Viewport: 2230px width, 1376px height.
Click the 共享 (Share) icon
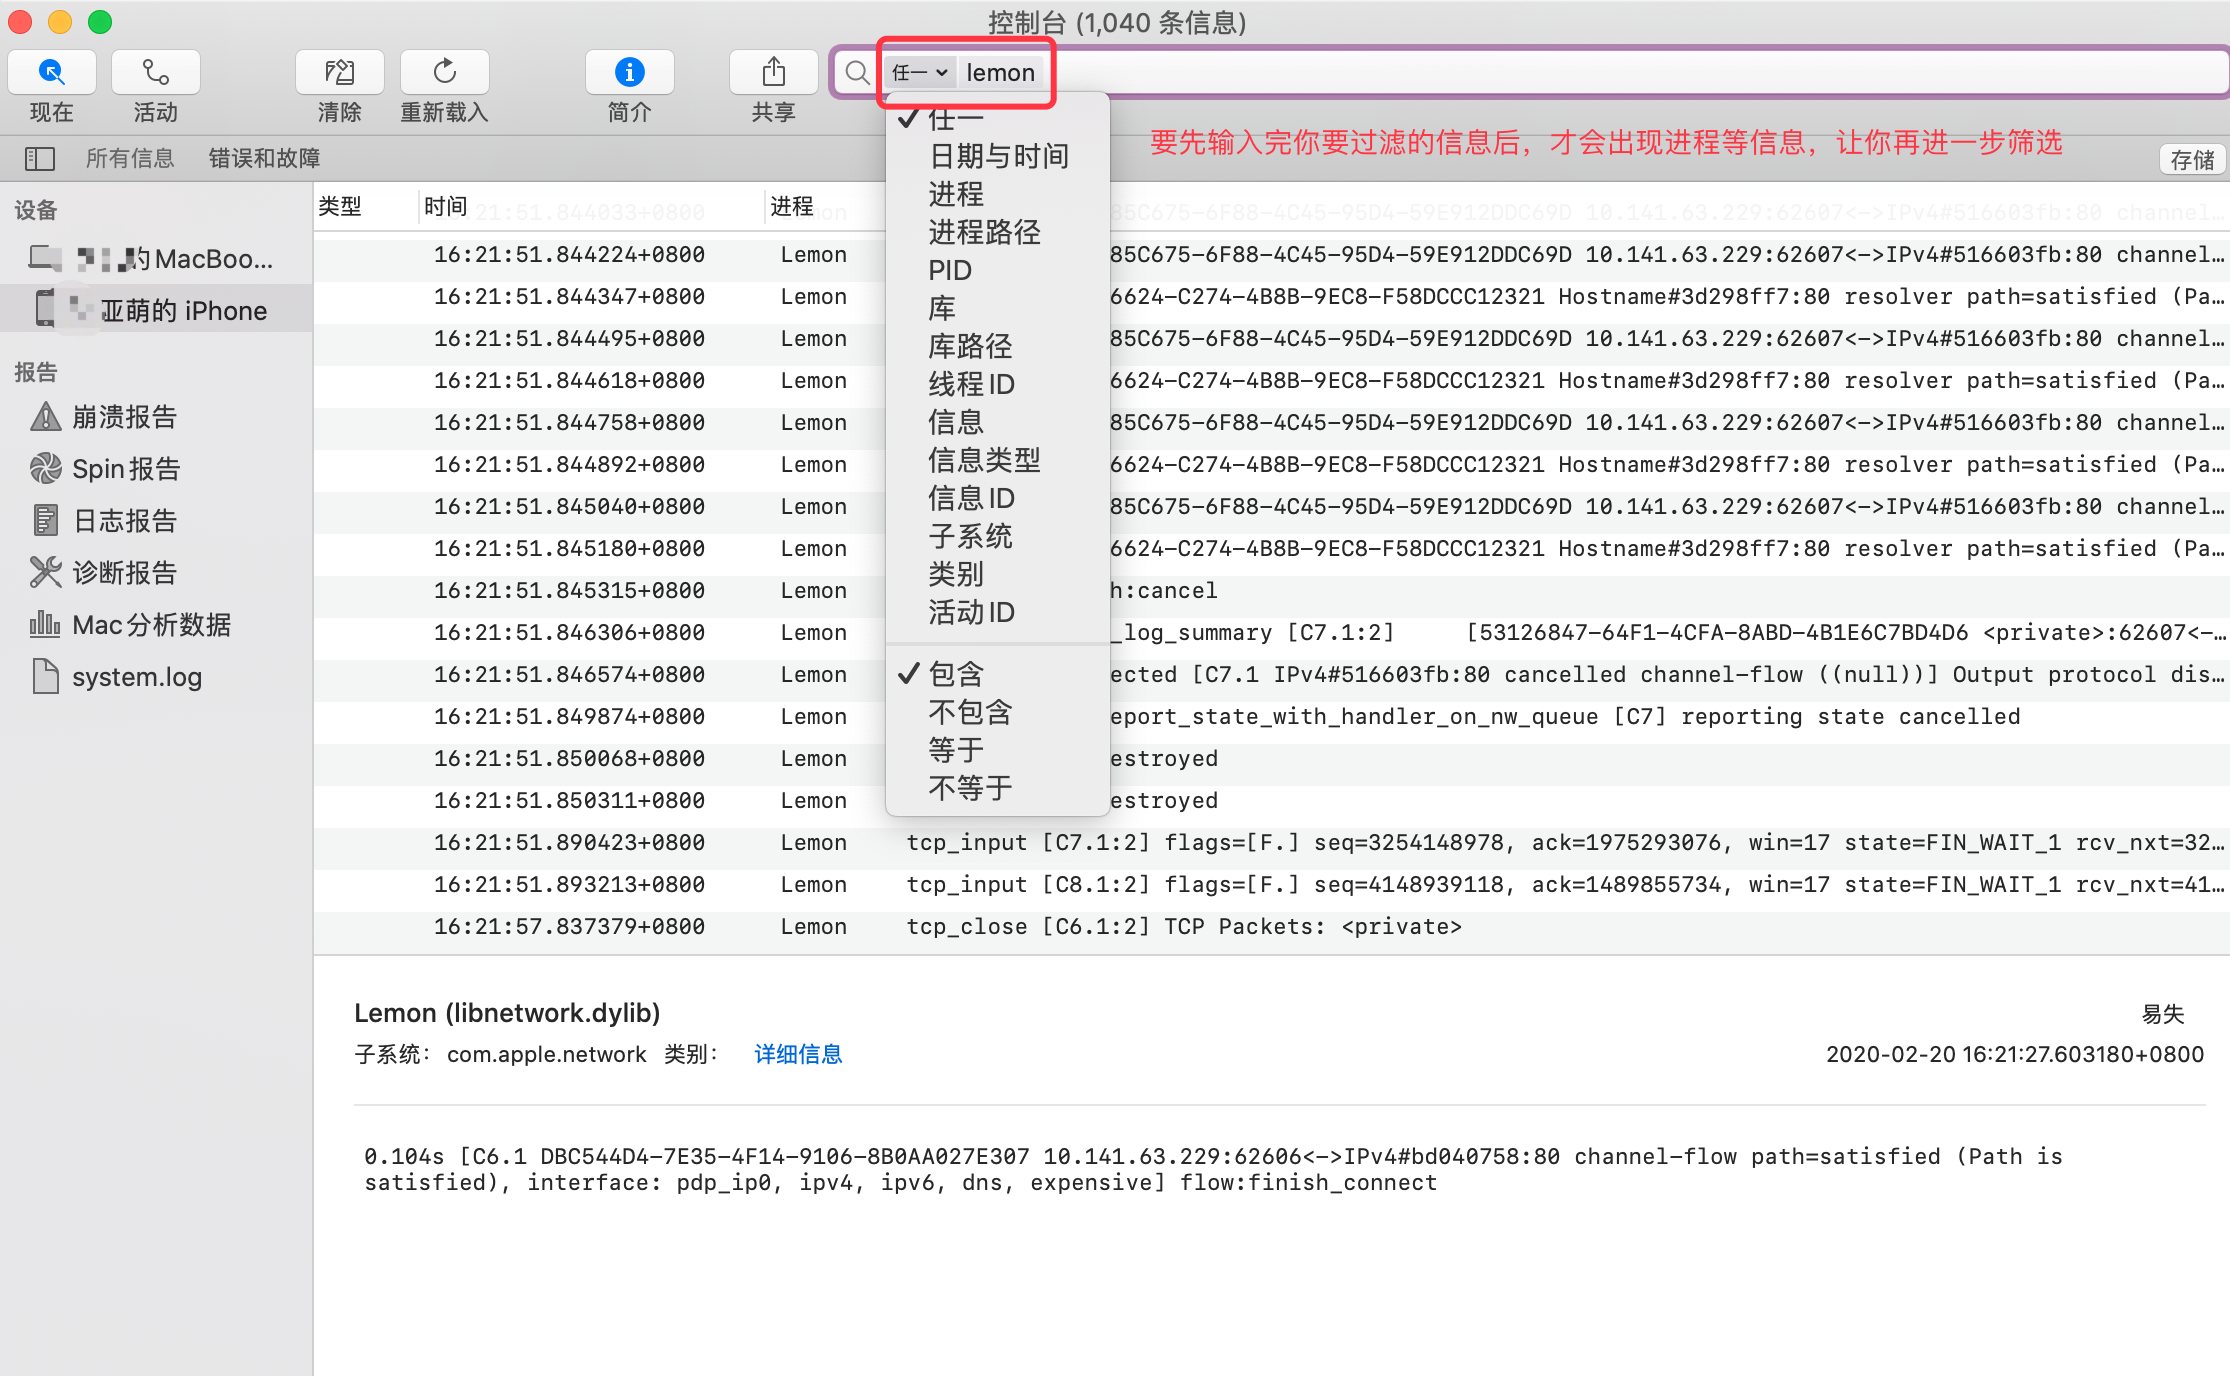(x=773, y=73)
